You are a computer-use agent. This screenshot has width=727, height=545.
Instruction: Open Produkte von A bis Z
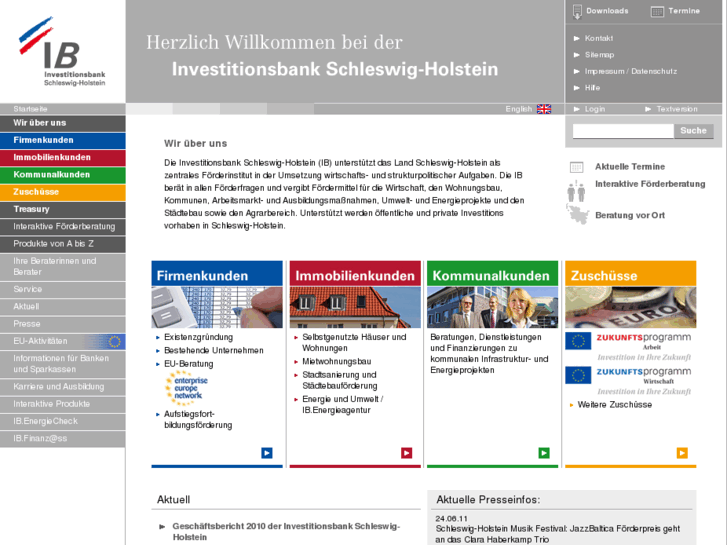tap(63, 244)
